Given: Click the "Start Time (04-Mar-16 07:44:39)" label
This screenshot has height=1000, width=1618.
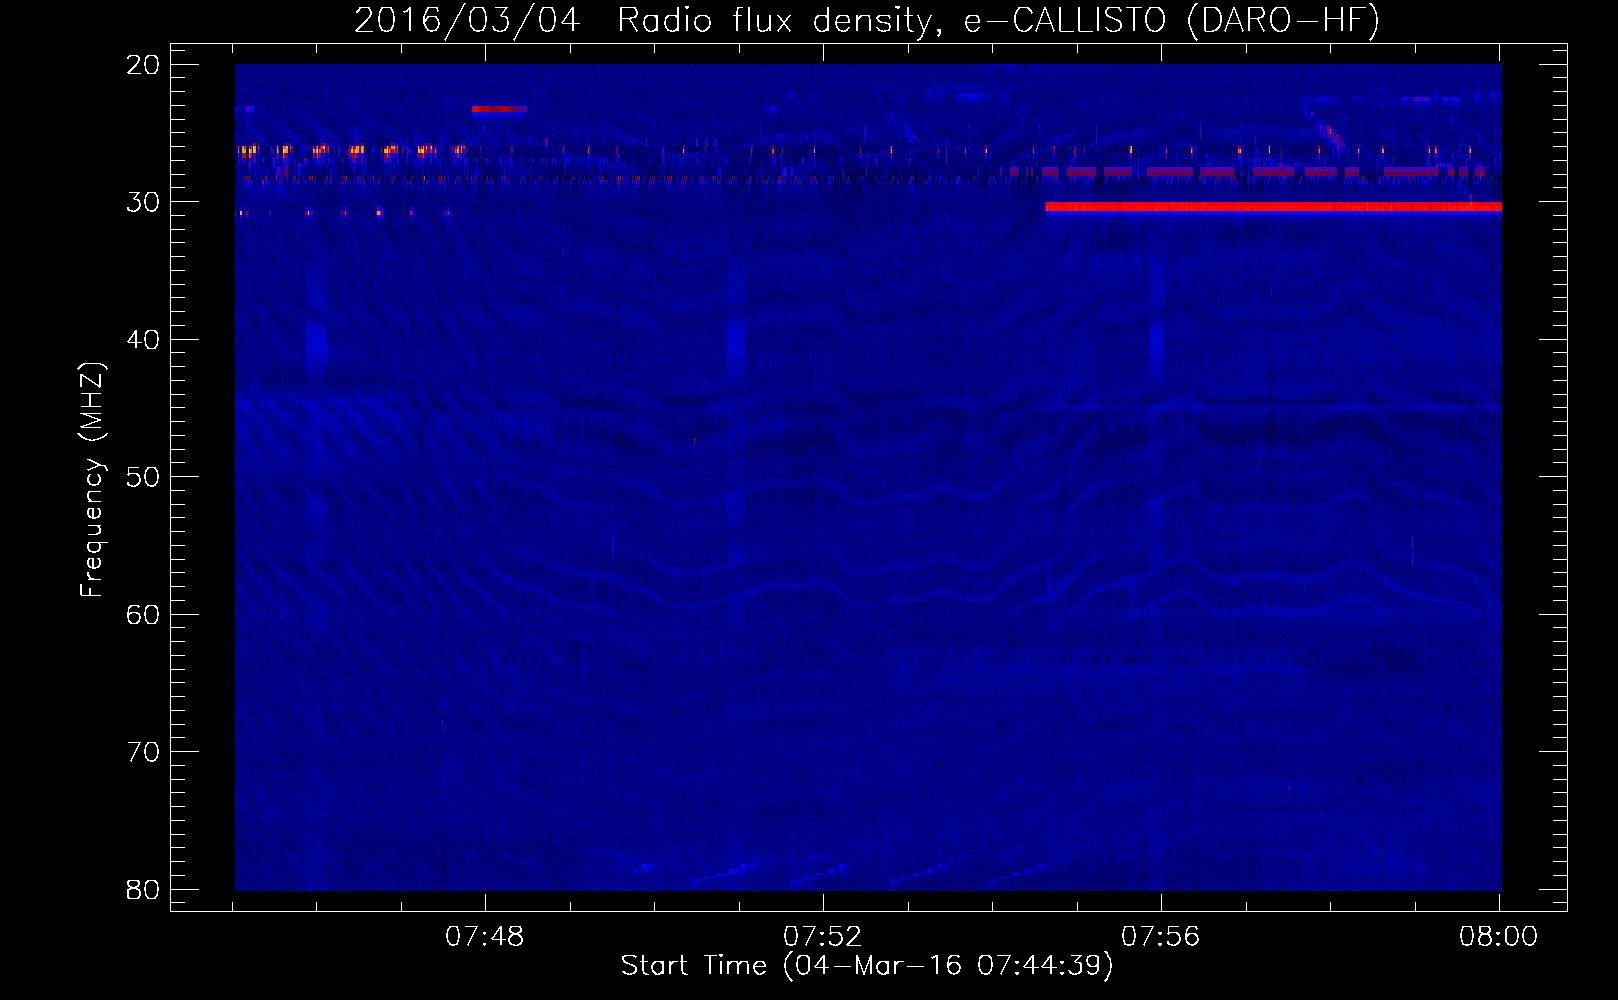Looking at the screenshot, I should 867,966.
